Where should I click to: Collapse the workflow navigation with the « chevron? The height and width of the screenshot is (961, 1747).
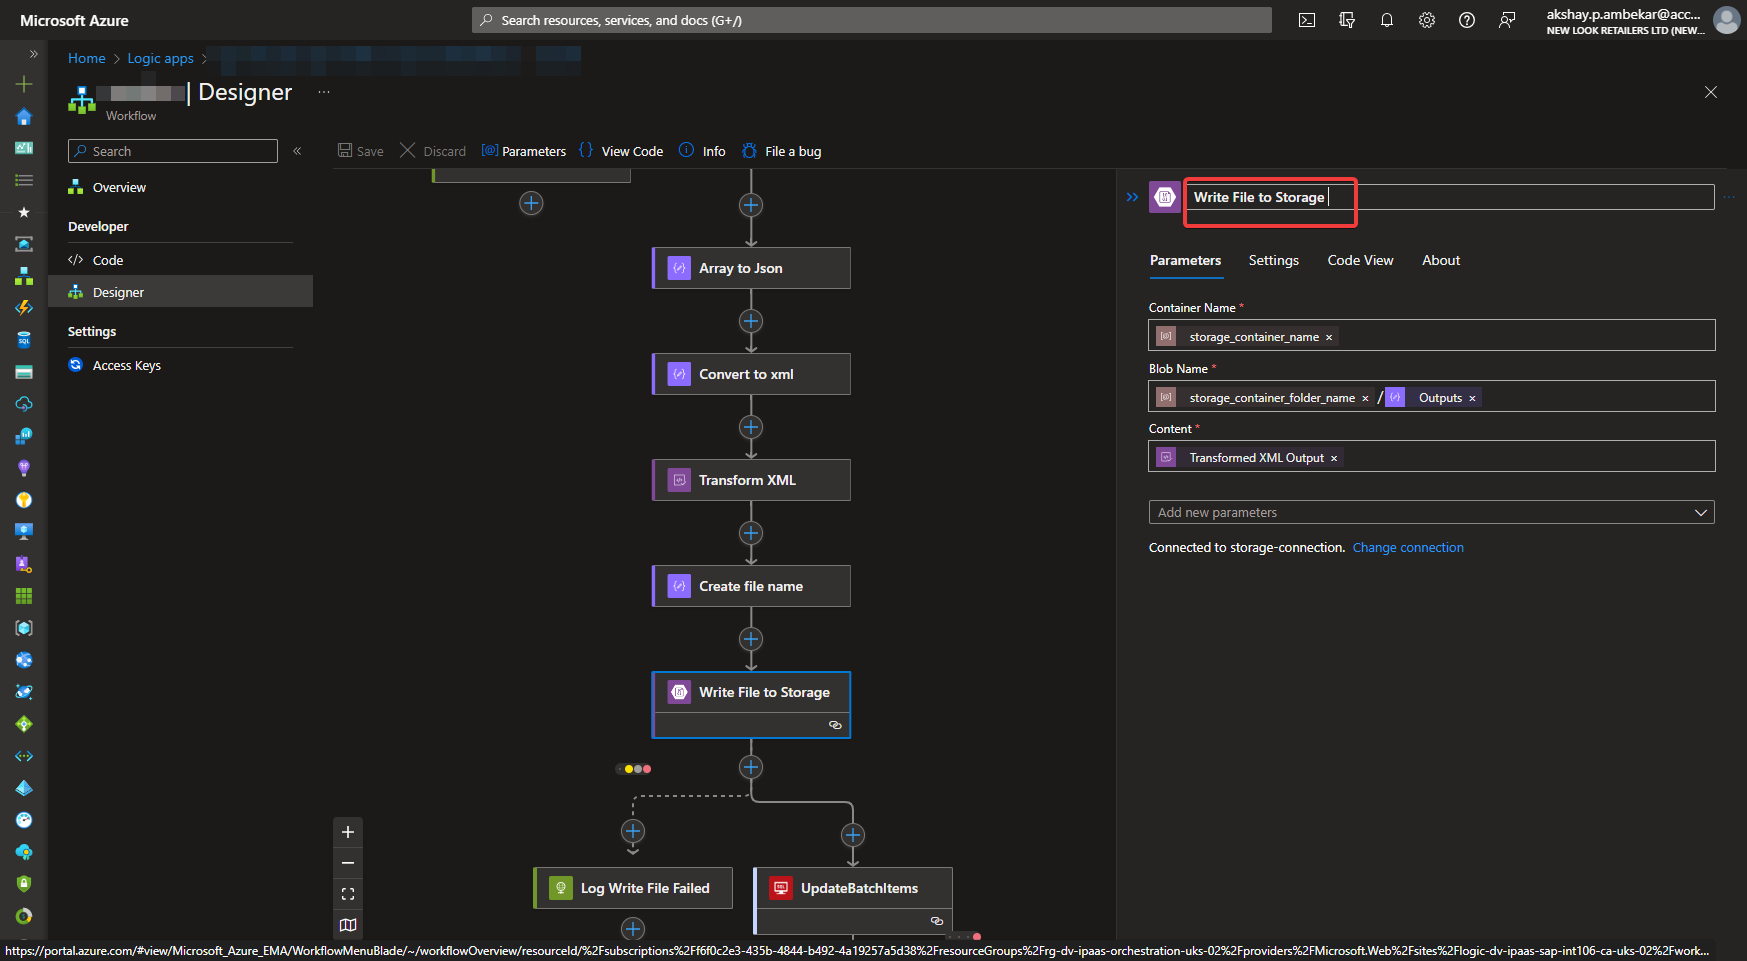pyautogui.click(x=297, y=150)
